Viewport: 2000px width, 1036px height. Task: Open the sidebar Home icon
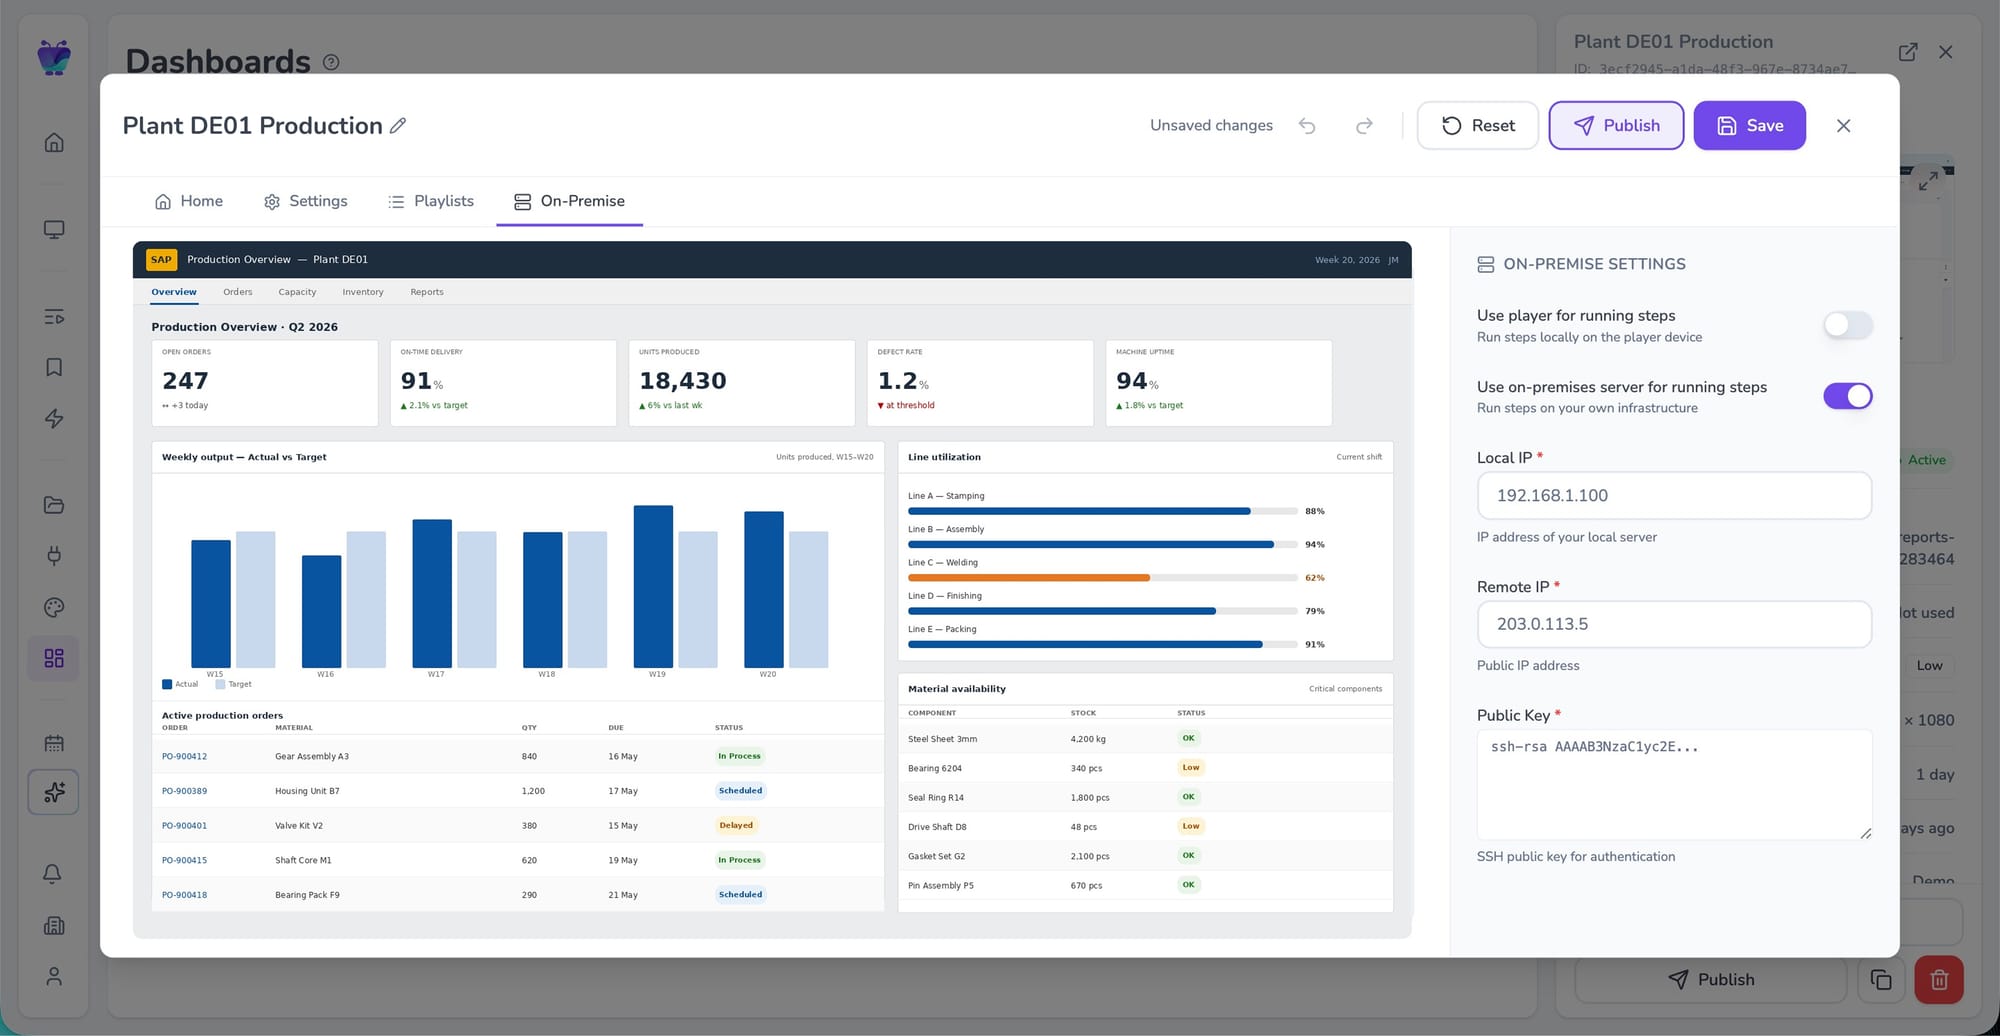coord(54,142)
